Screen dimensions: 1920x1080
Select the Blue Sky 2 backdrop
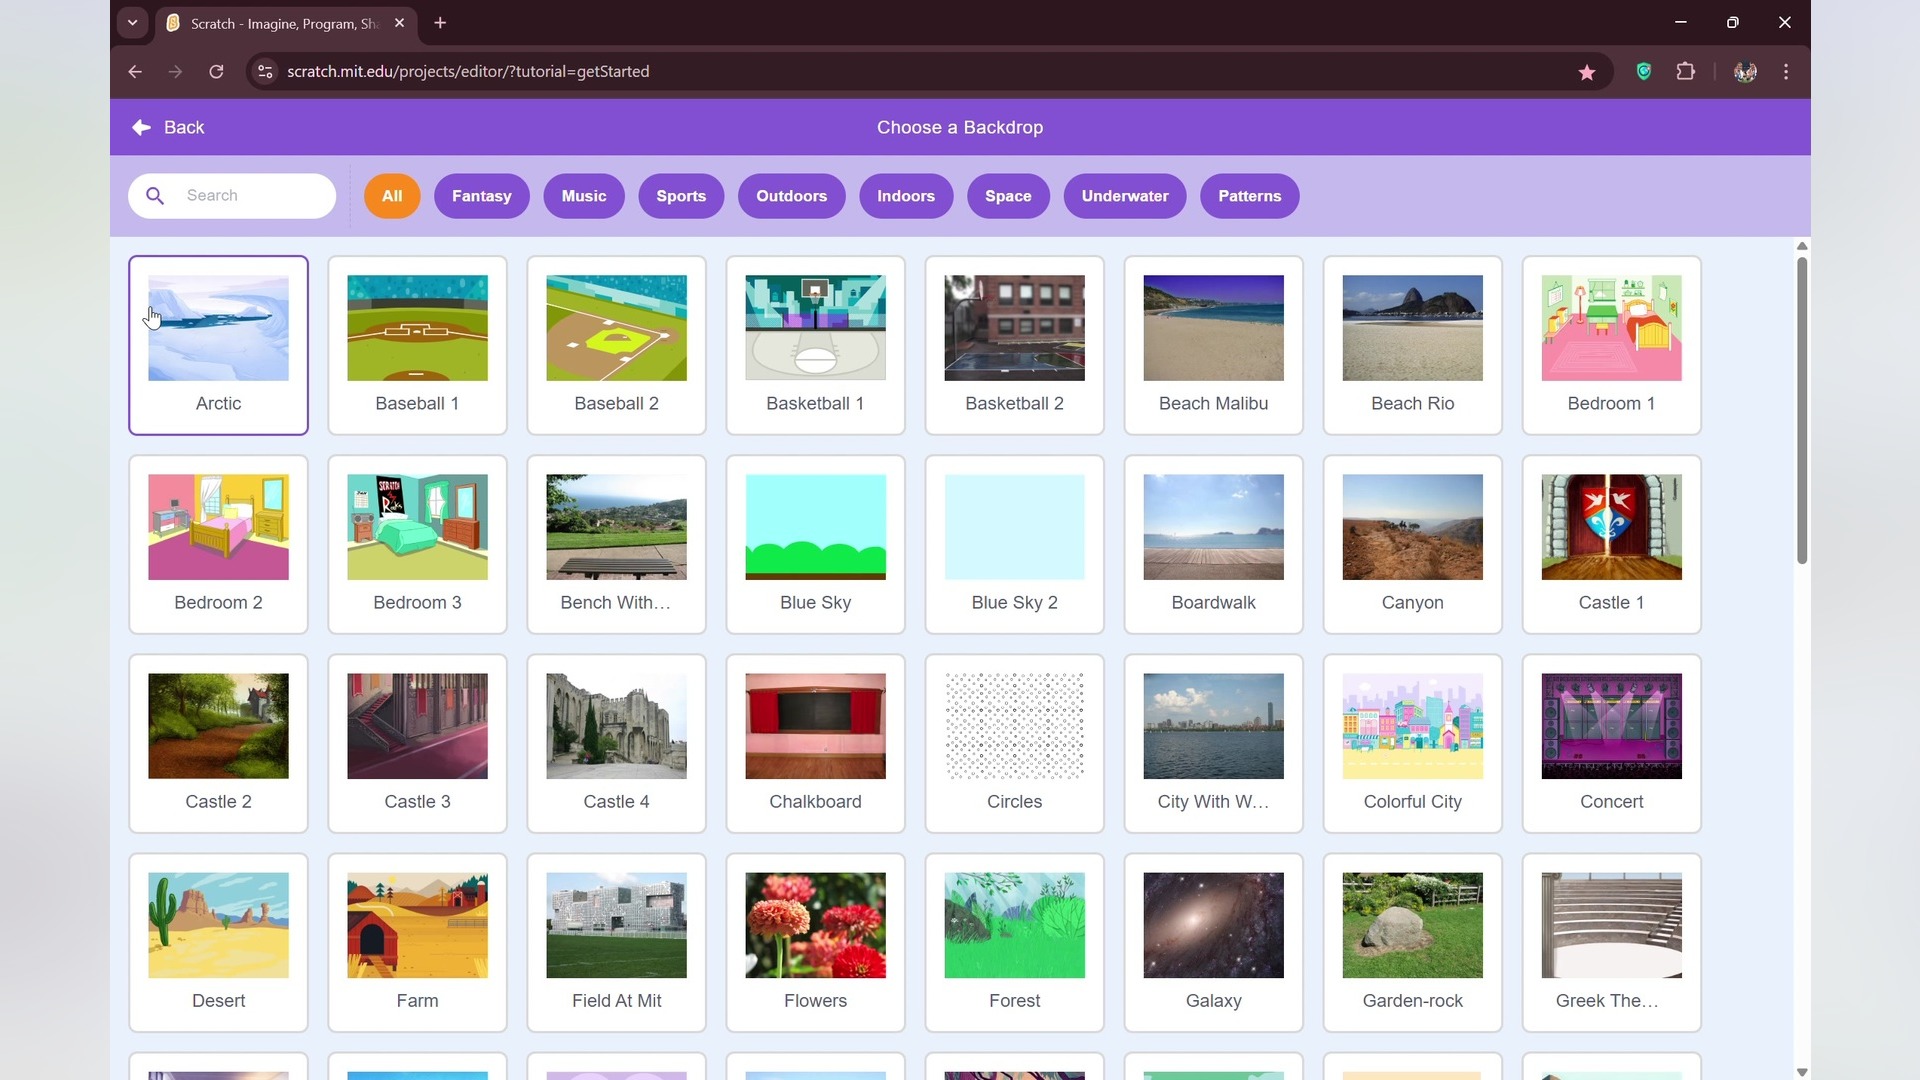[1014, 544]
